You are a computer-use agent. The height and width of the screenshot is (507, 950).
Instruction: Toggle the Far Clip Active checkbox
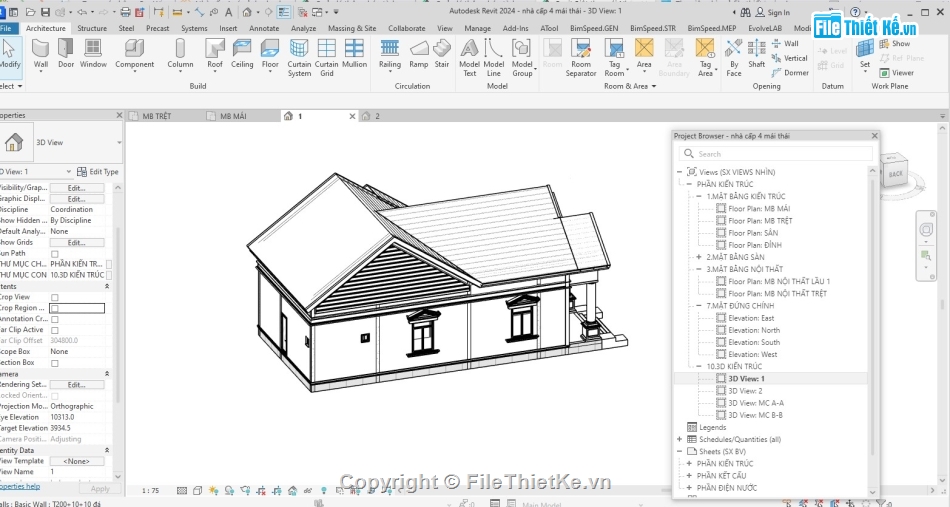55,330
